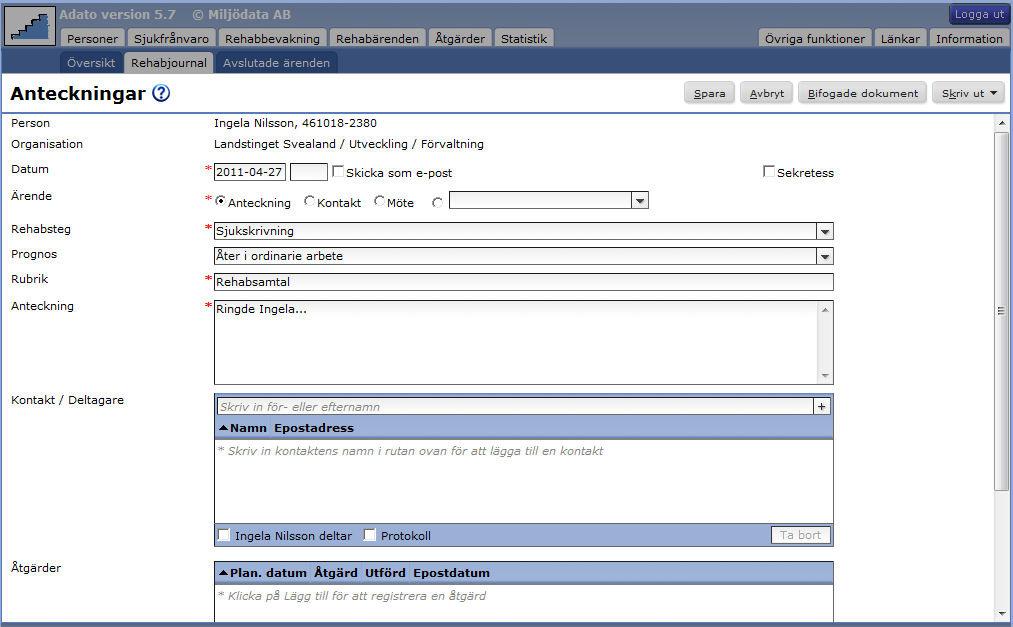Select the radio button beside the empty Ärende dropdown
The image size is (1013, 627).
click(437, 202)
